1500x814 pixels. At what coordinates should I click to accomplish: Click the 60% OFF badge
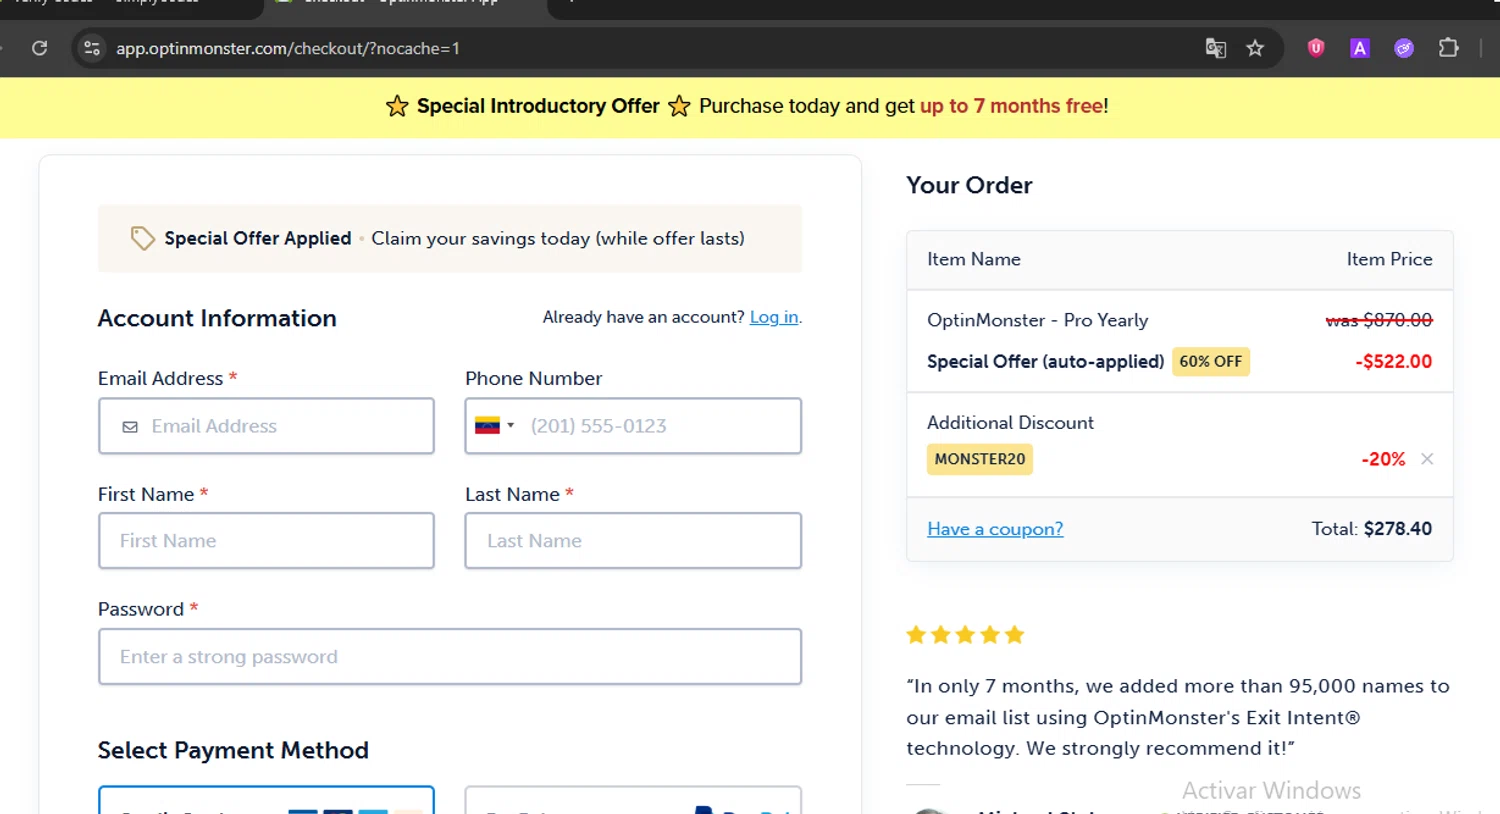point(1211,362)
